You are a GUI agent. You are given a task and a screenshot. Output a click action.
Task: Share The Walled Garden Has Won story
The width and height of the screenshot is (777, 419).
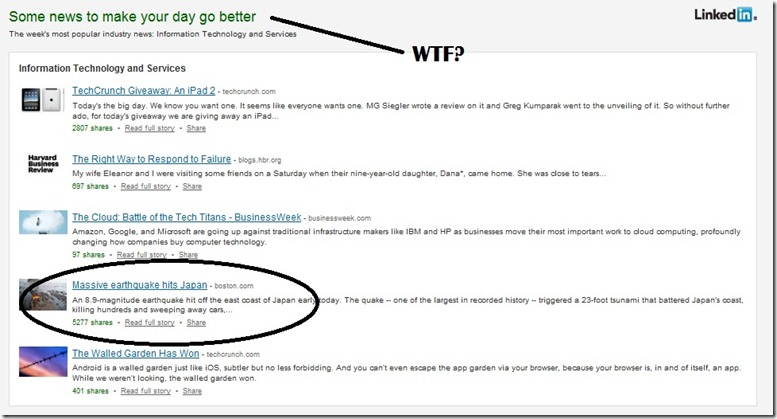pyautogui.click(x=192, y=391)
